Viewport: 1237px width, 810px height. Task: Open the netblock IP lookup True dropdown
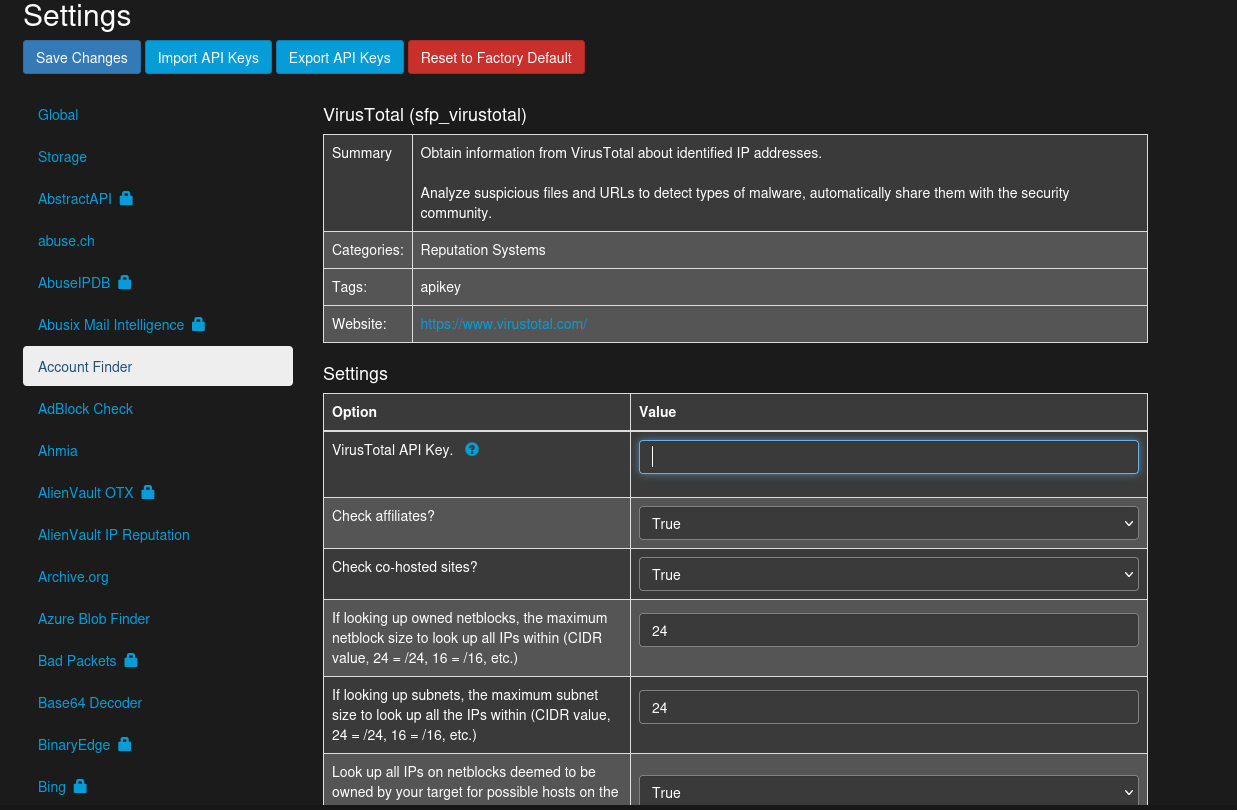pos(888,792)
